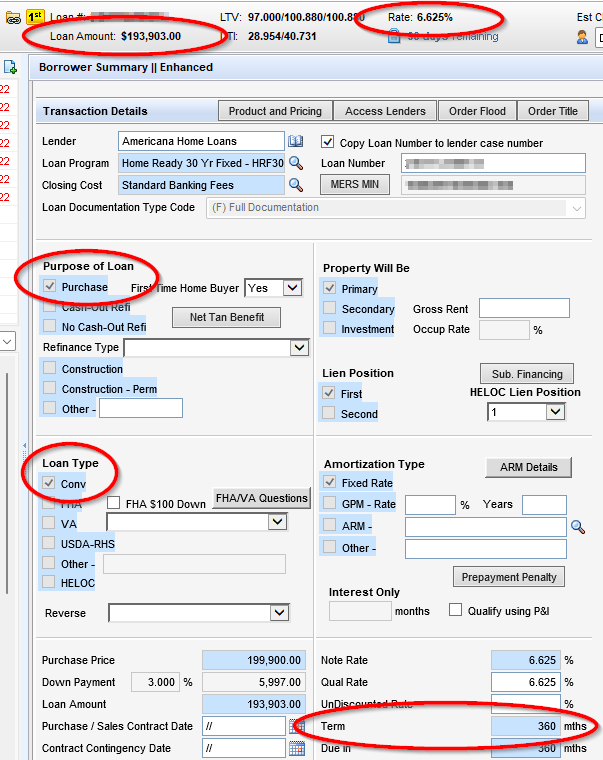Enable Qualify using P&I checkbox
The image size is (603, 760).
(x=456, y=610)
